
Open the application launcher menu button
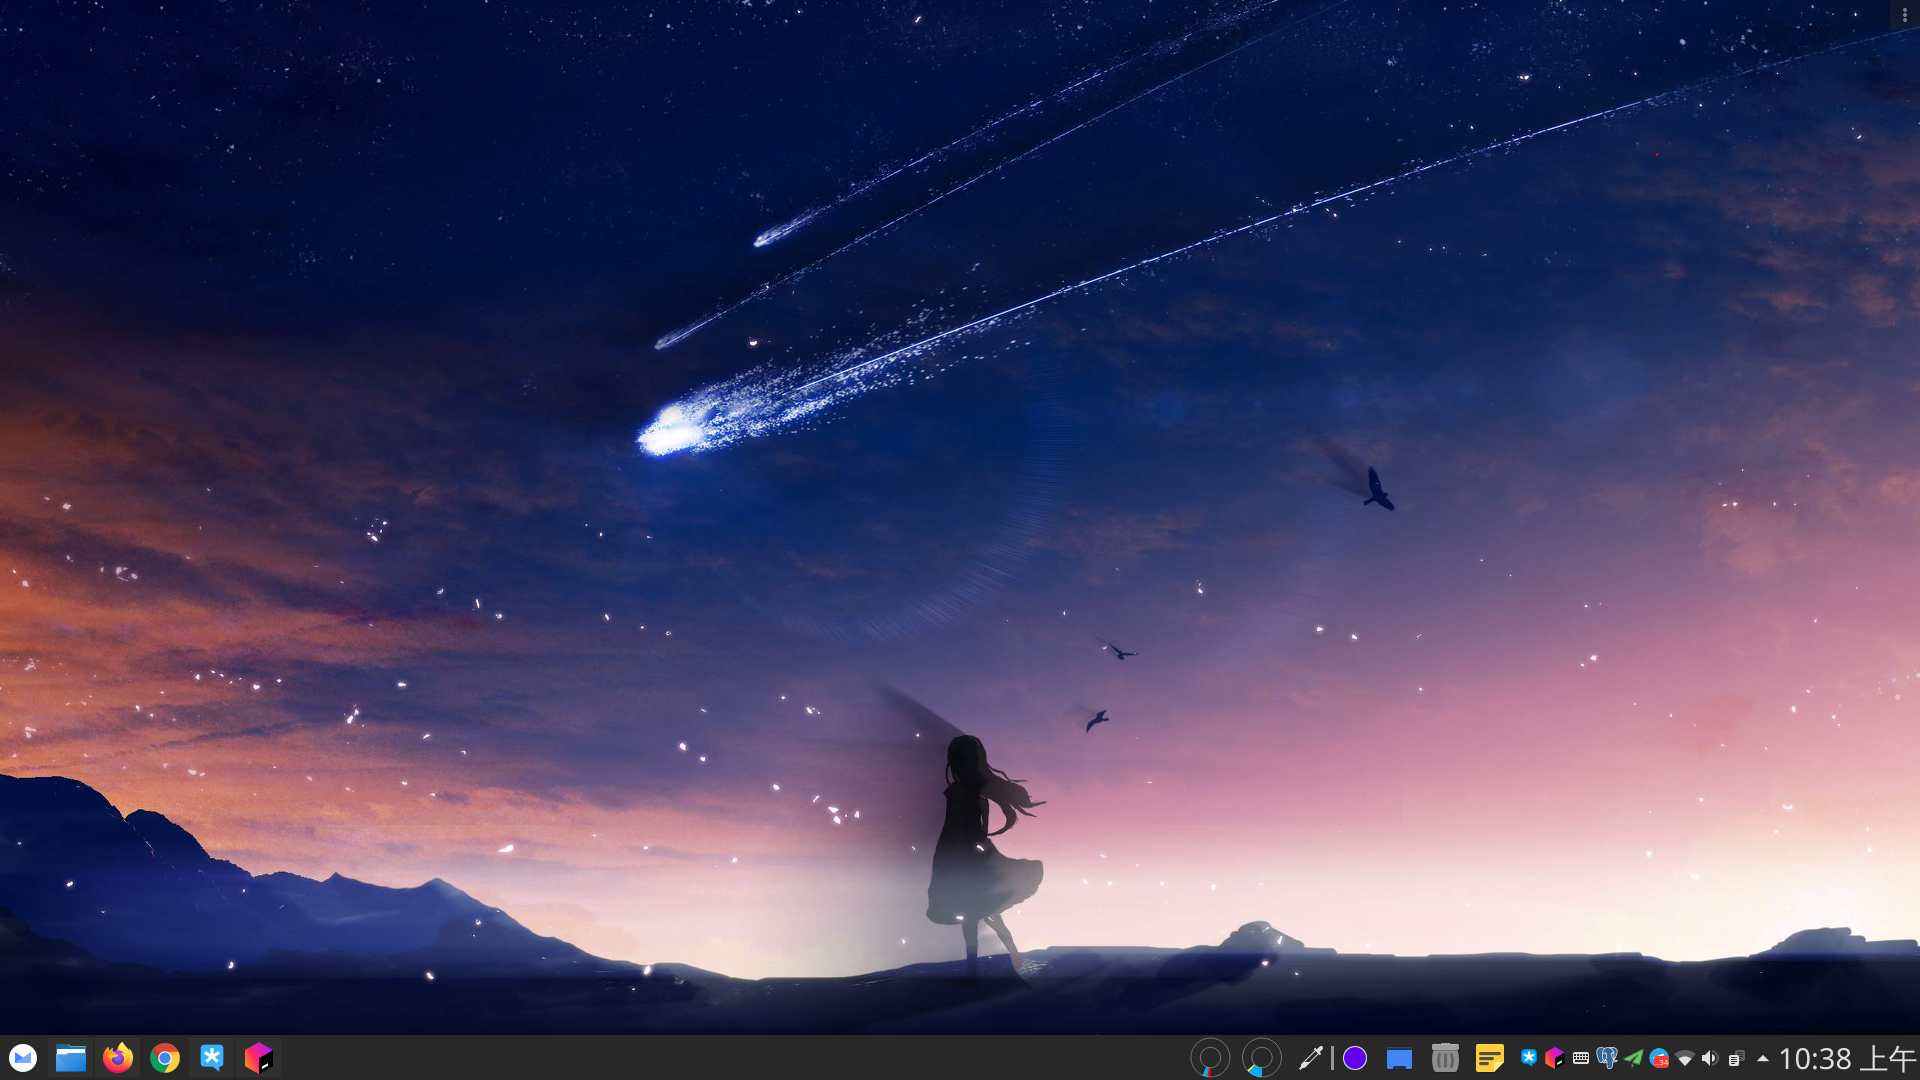coord(23,1058)
